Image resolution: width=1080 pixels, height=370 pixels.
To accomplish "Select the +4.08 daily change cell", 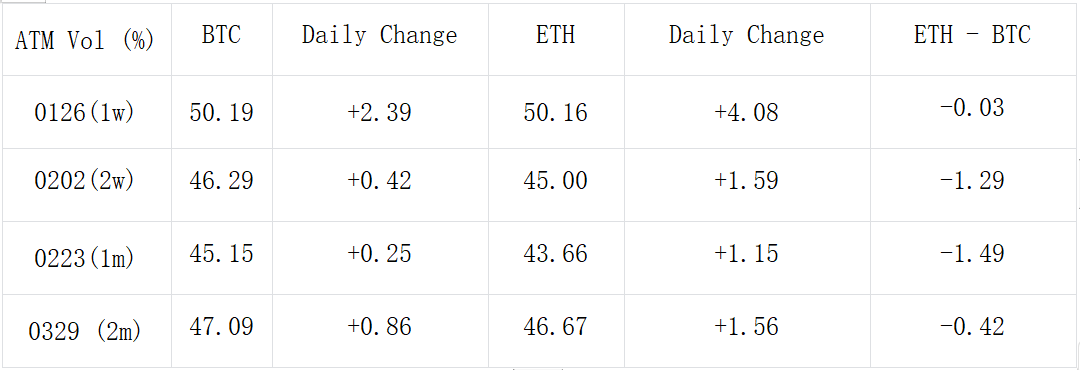I will click(747, 112).
